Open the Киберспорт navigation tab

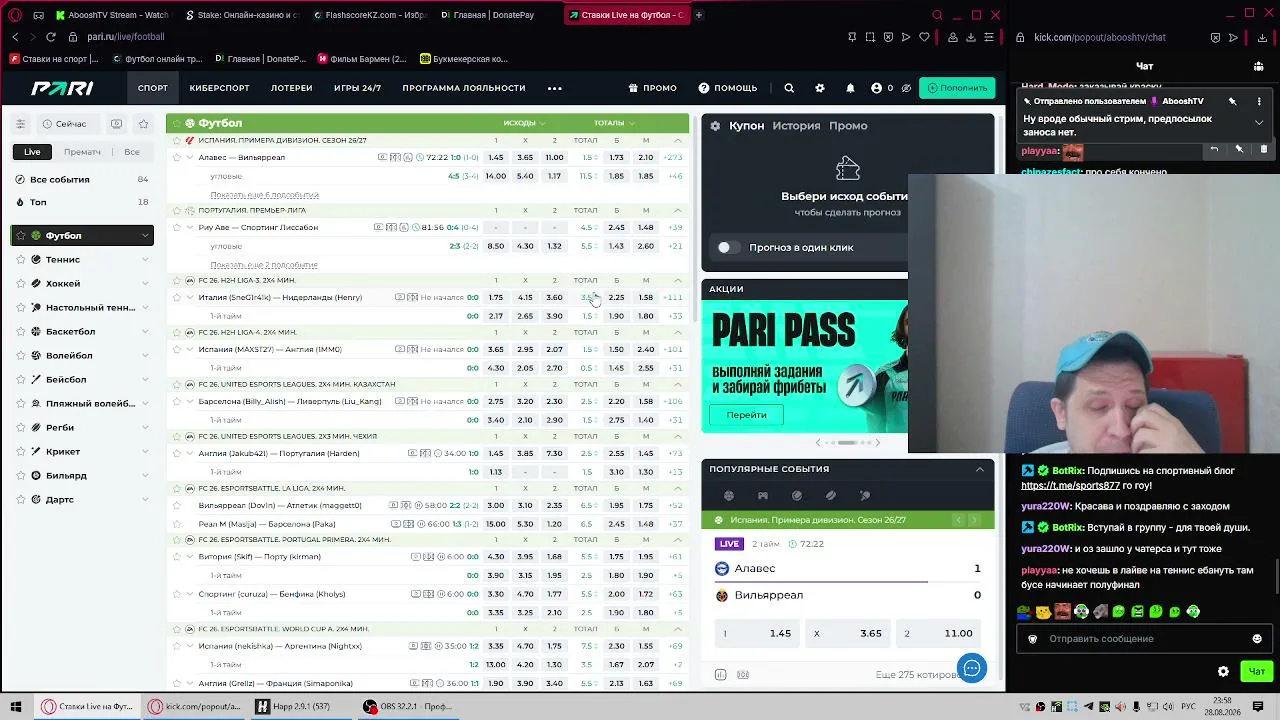click(x=219, y=88)
